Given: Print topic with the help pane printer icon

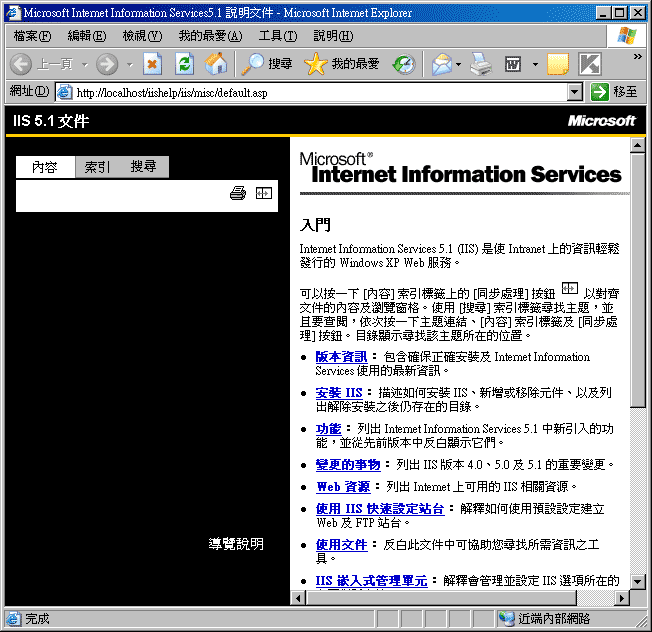Looking at the screenshot, I should click(x=238, y=193).
